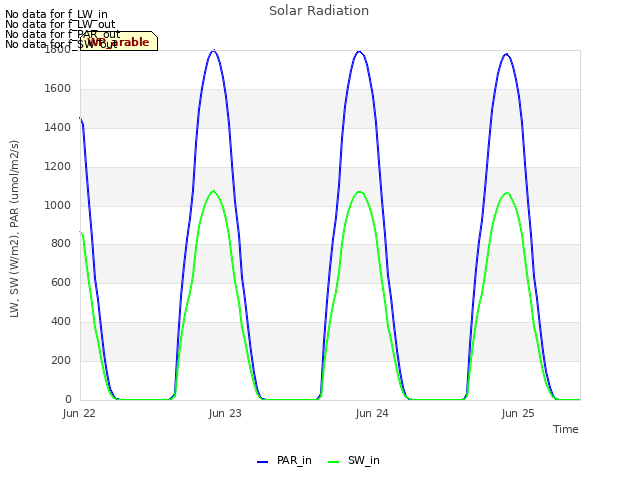Click the 1600 y-axis tick label
This screenshot has width=640, height=480.
58,89
